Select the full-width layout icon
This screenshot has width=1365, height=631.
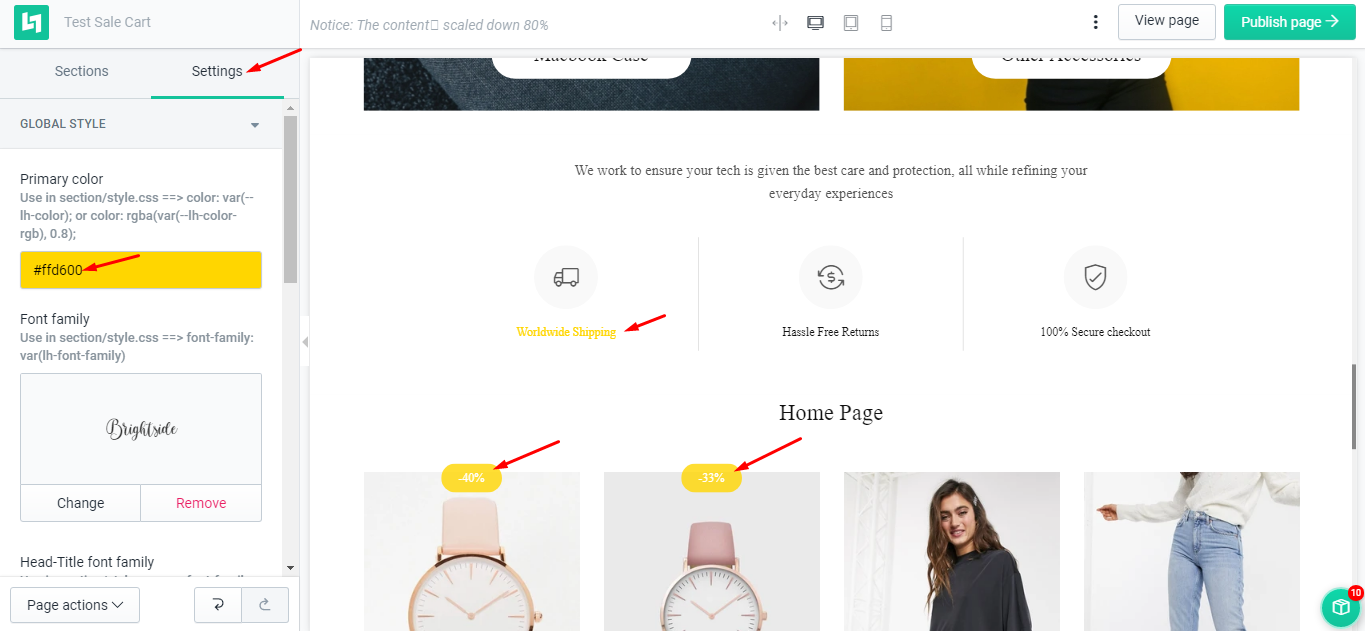pos(780,23)
